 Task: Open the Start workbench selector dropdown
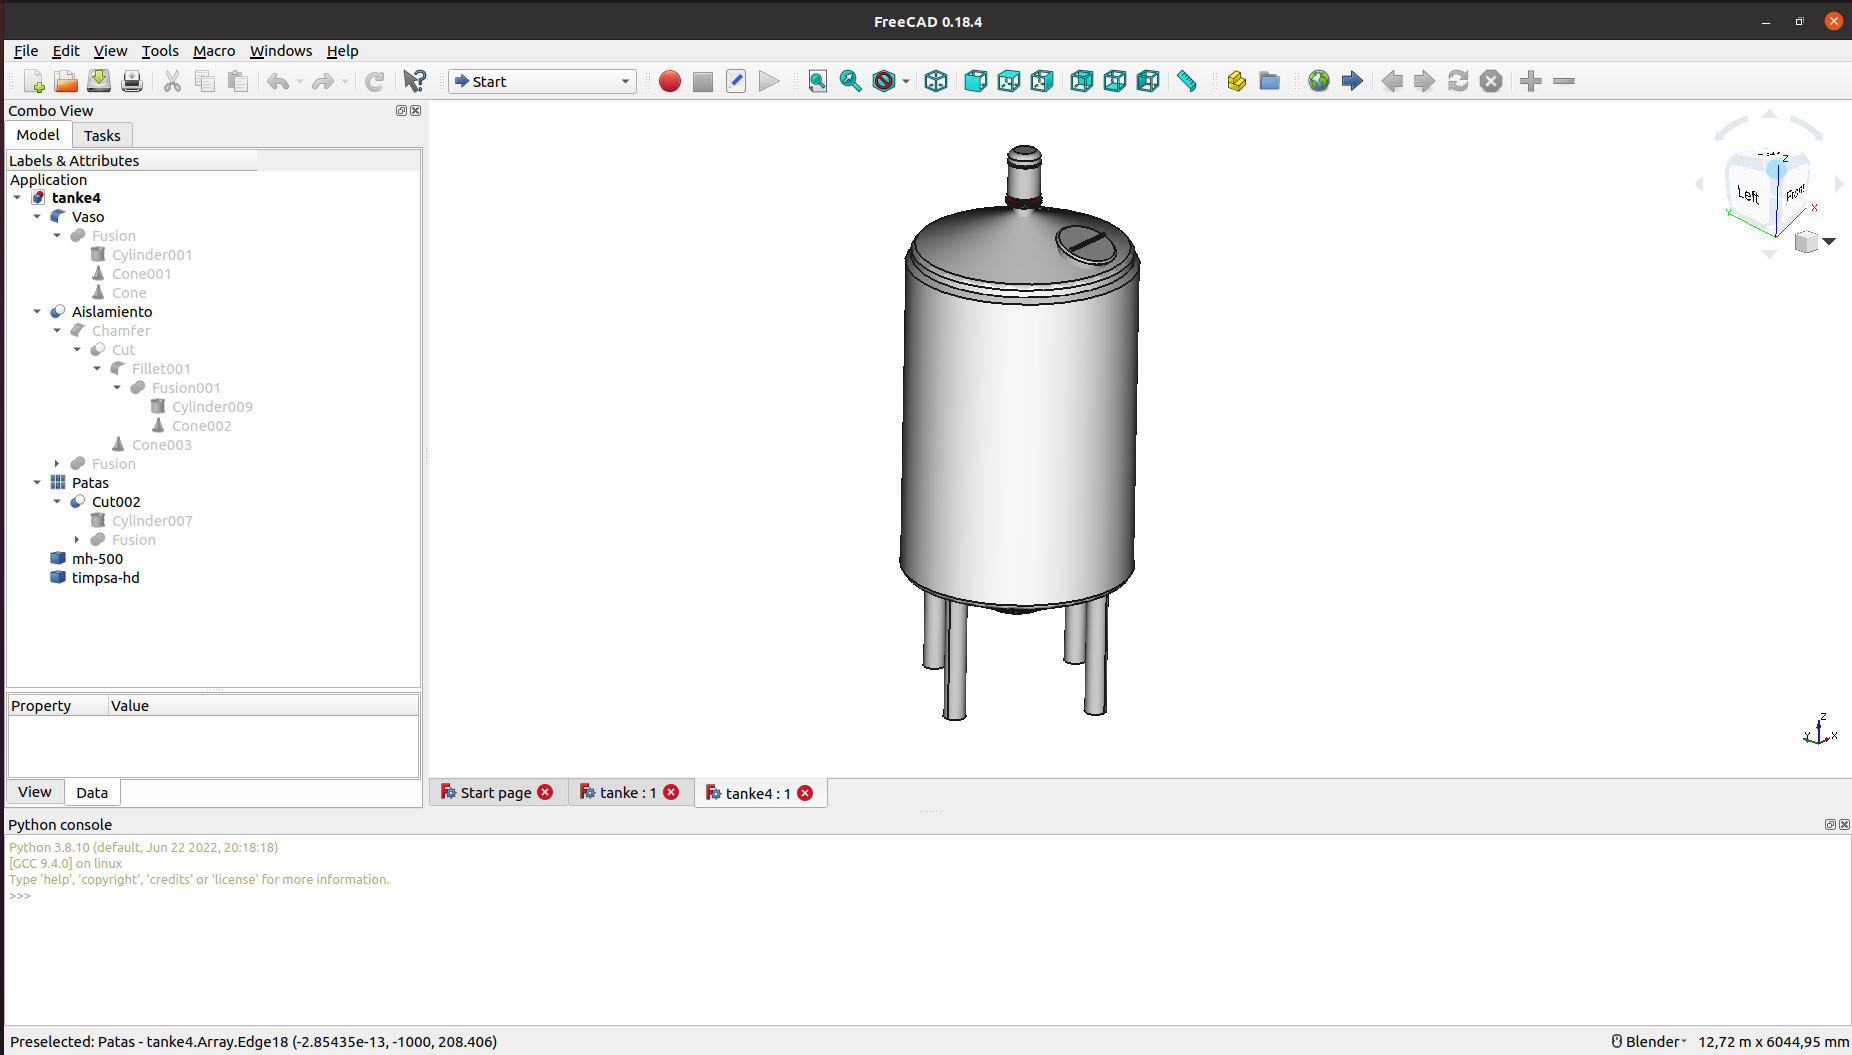coord(542,81)
